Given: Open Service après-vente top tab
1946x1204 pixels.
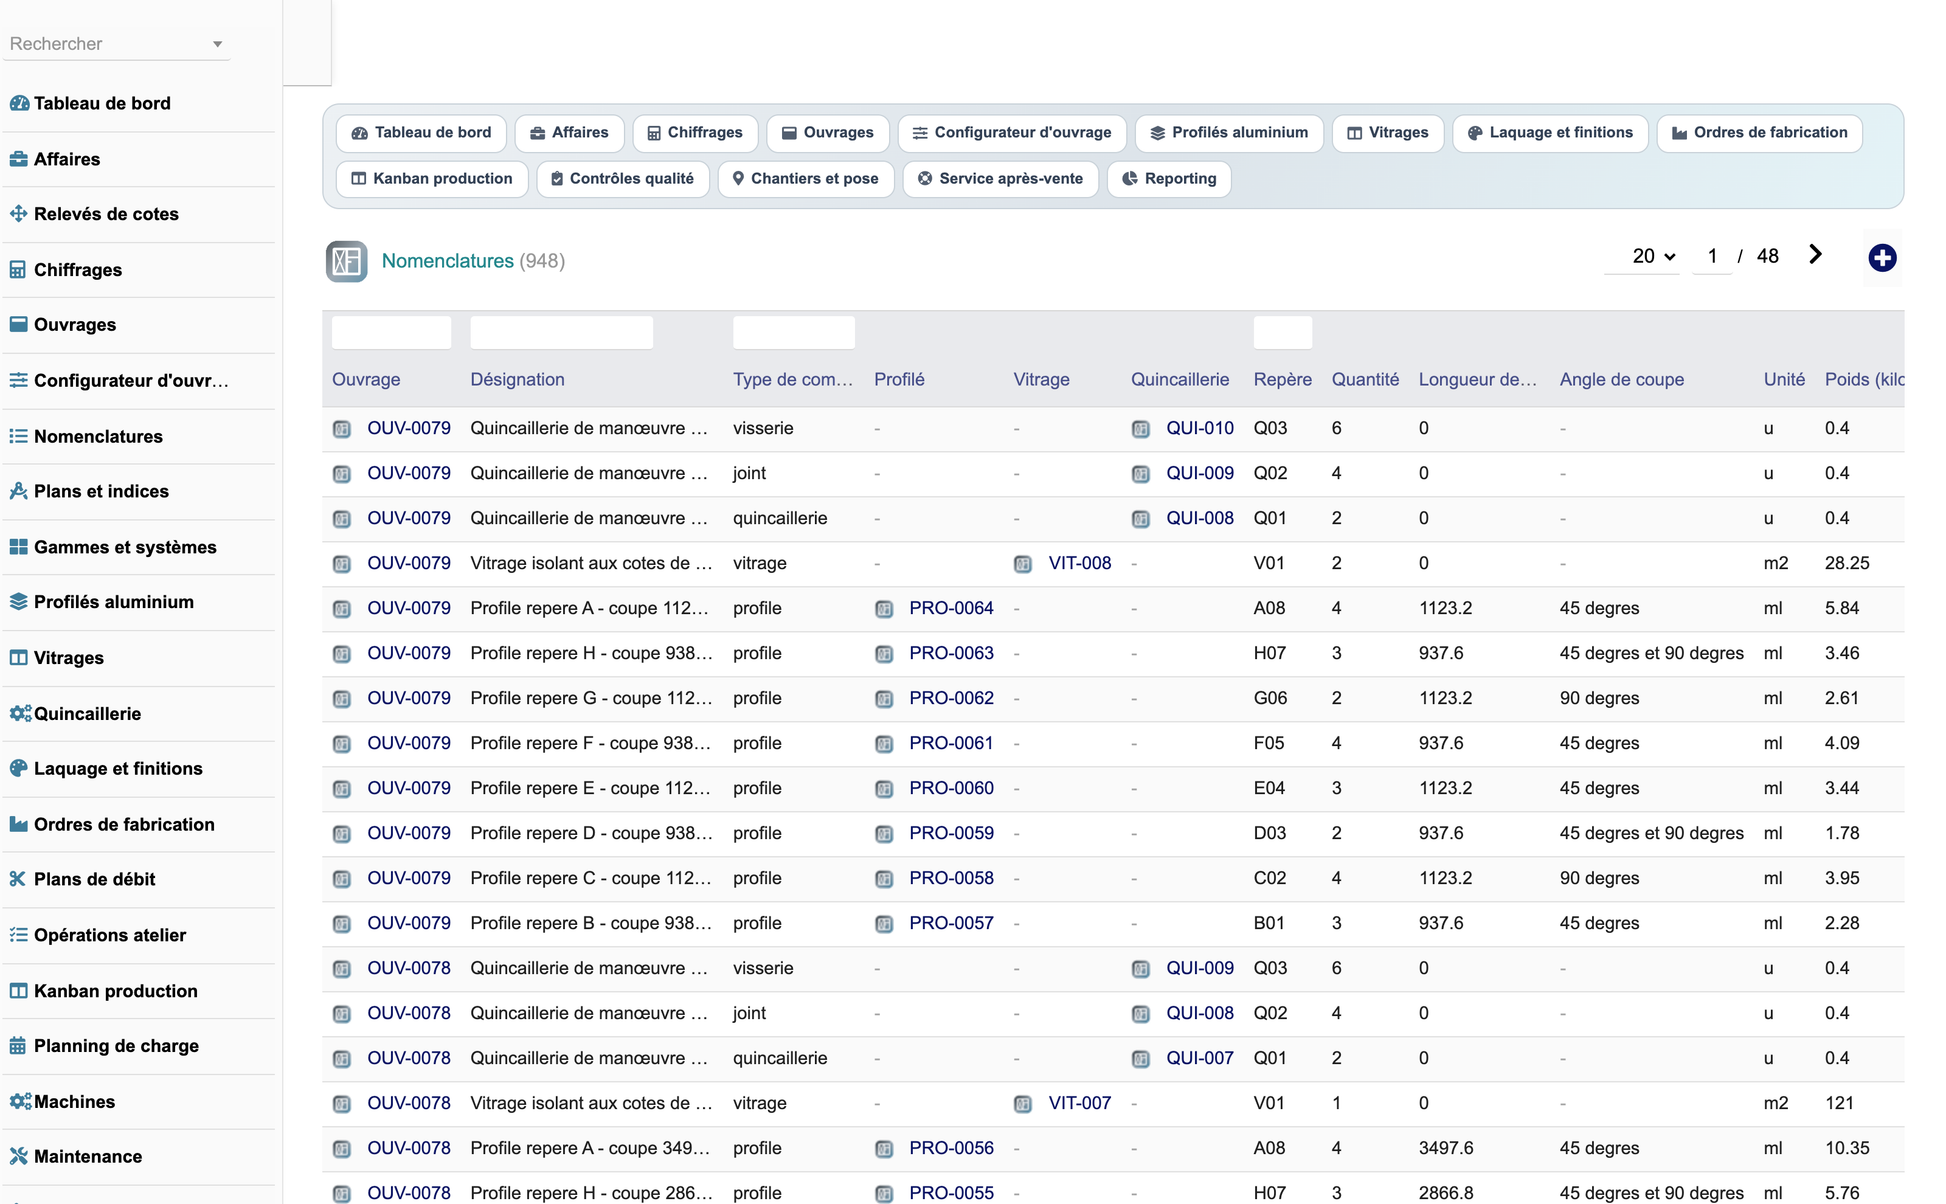Looking at the screenshot, I should (x=1000, y=179).
